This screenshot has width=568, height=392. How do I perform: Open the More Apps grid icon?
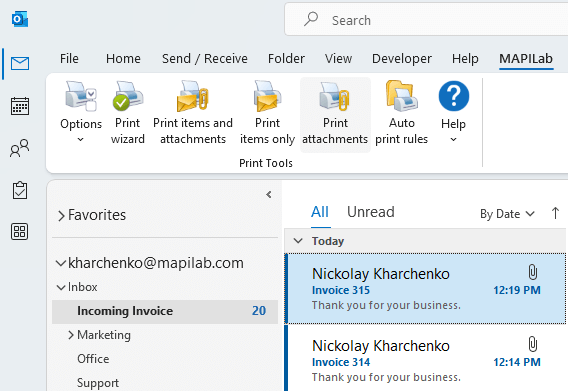click(x=20, y=232)
